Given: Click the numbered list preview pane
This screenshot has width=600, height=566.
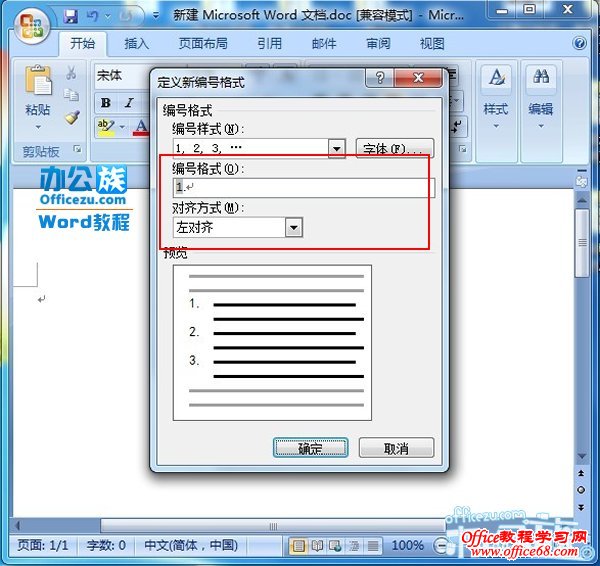Looking at the screenshot, I should click(272, 343).
